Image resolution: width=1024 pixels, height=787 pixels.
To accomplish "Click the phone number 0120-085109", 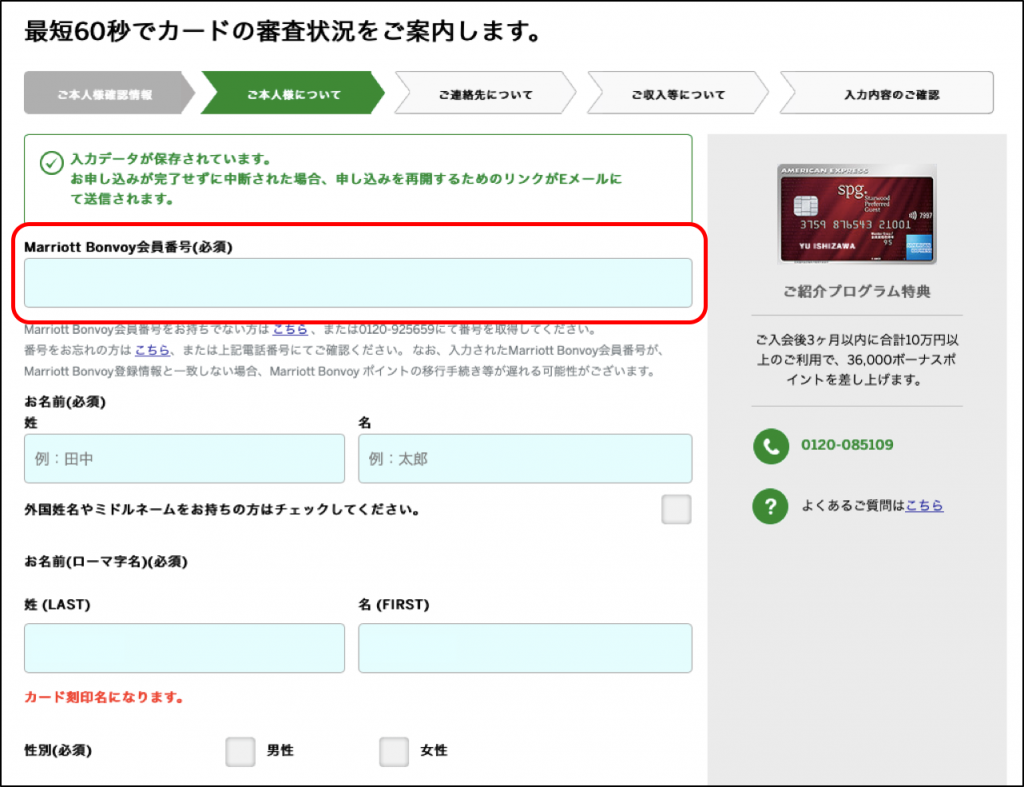I will 847,445.
